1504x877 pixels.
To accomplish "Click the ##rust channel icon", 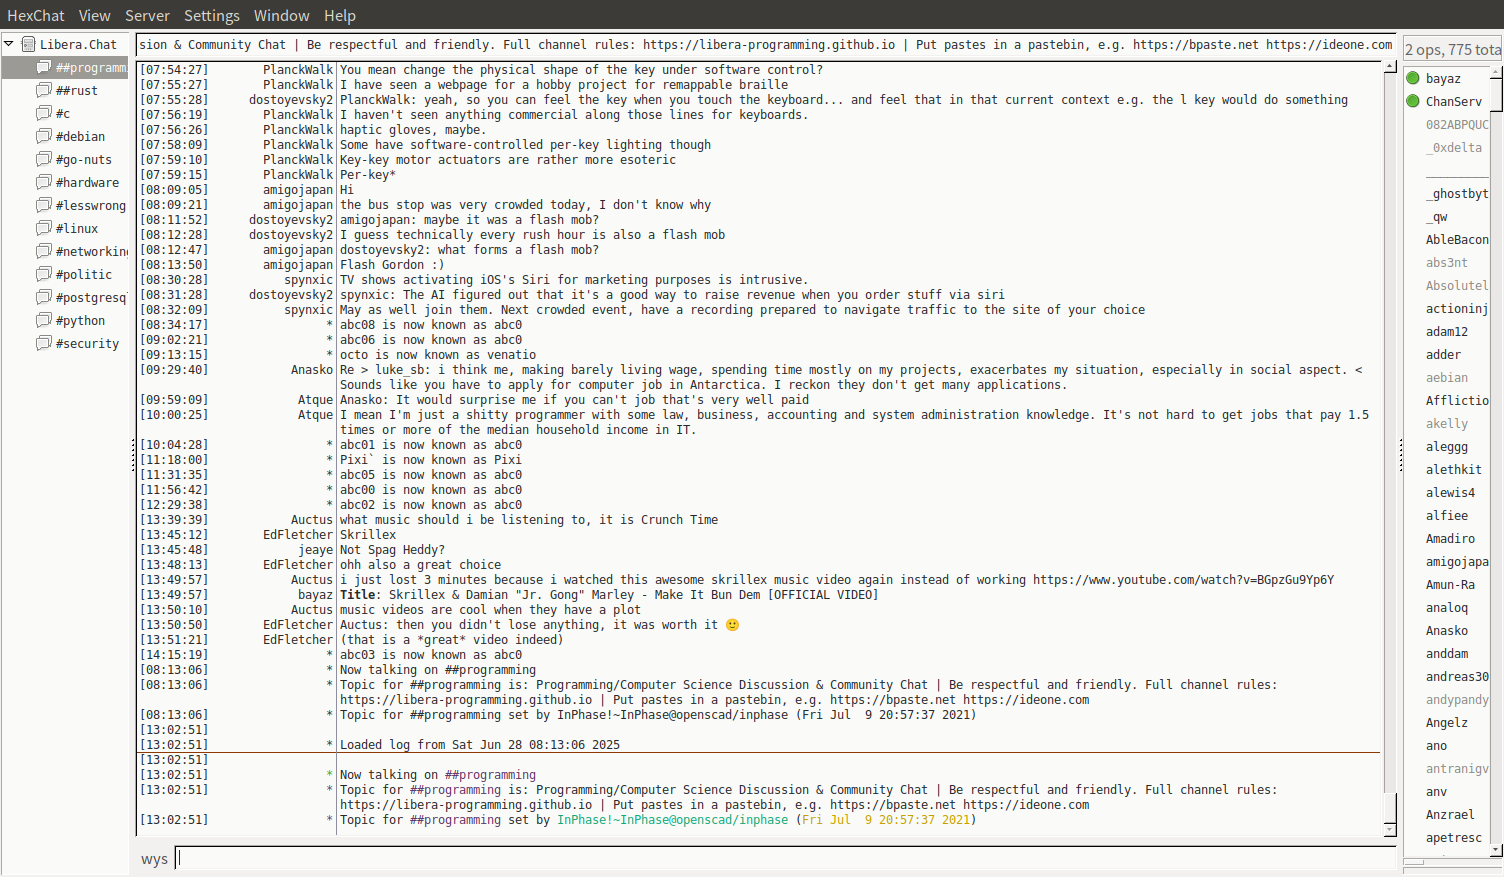I will tap(44, 90).
